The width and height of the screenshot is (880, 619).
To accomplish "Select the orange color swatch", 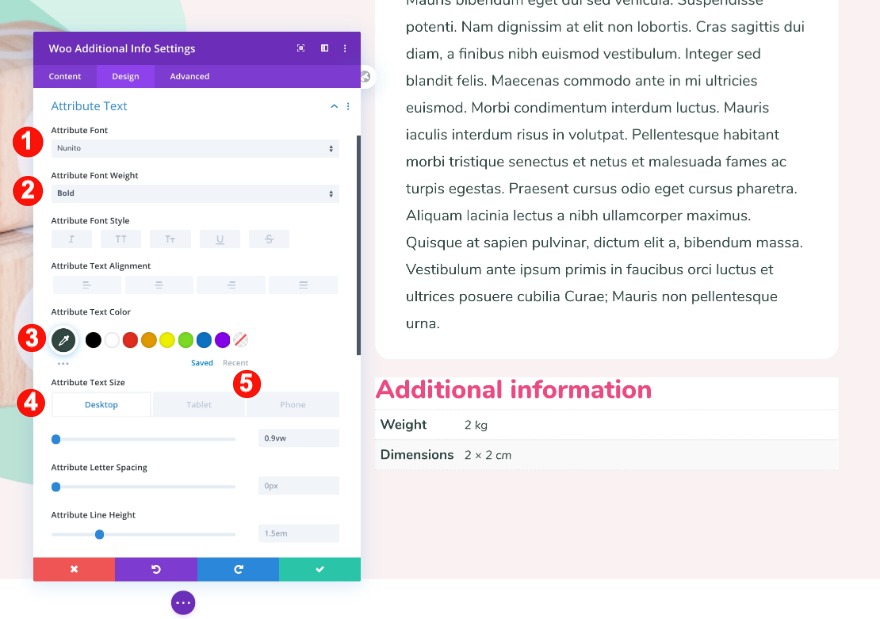I will [x=149, y=340].
